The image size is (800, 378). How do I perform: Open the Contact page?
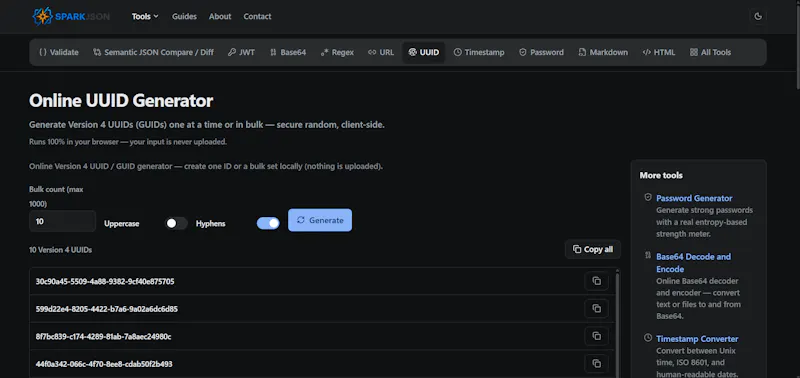[257, 16]
